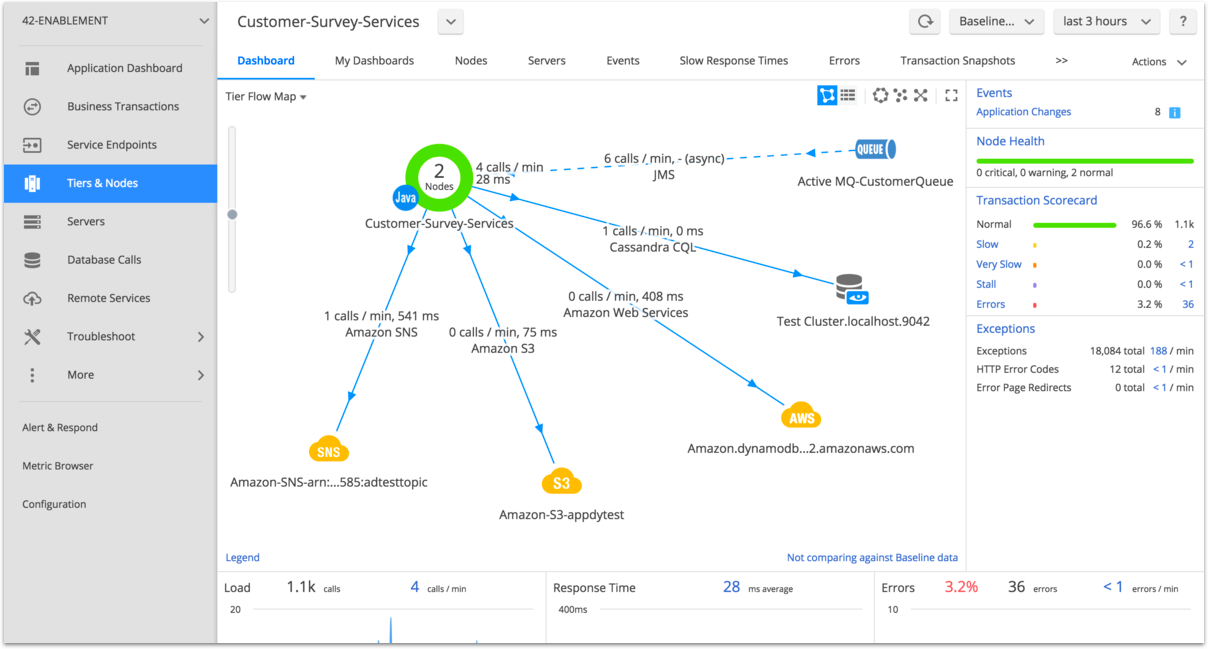Open Configuration in the sidebar
Image resolution: width=1208 pixels, height=649 pixels.
[54, 504]
